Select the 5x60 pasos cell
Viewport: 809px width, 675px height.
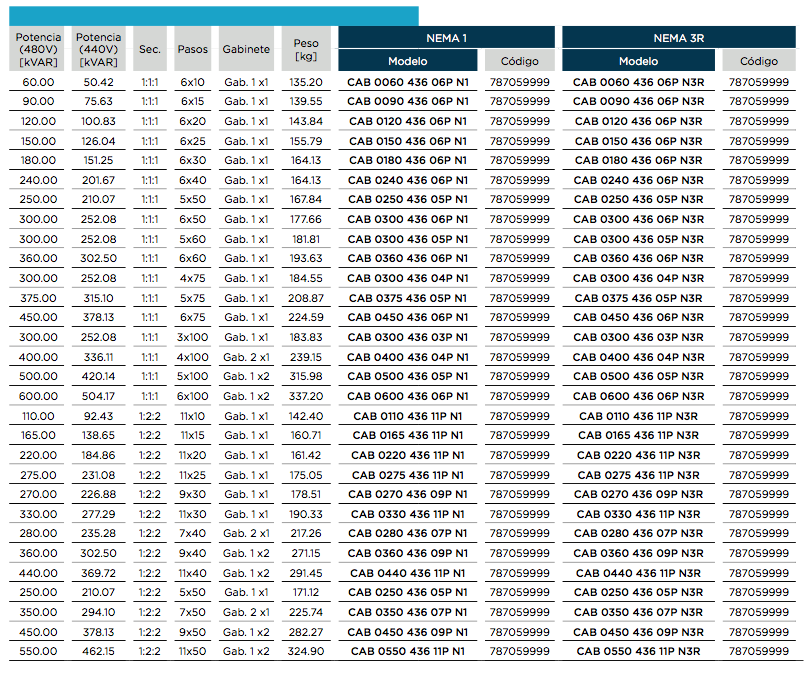(192, 239)
